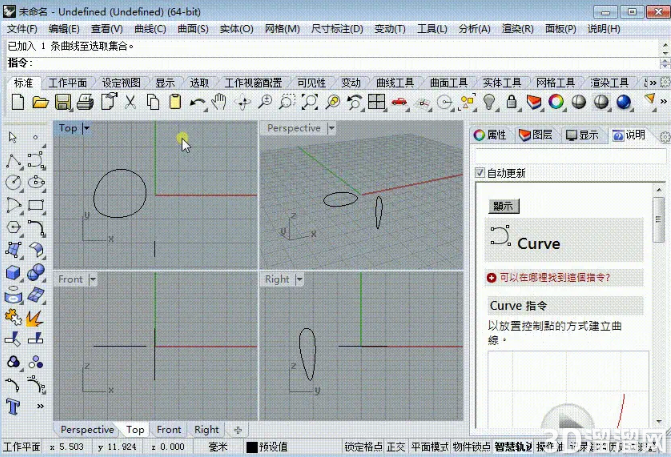Click the Print icon
This screenshot has width=671, height=457.
pyautogui.click(x=85, y=102)
